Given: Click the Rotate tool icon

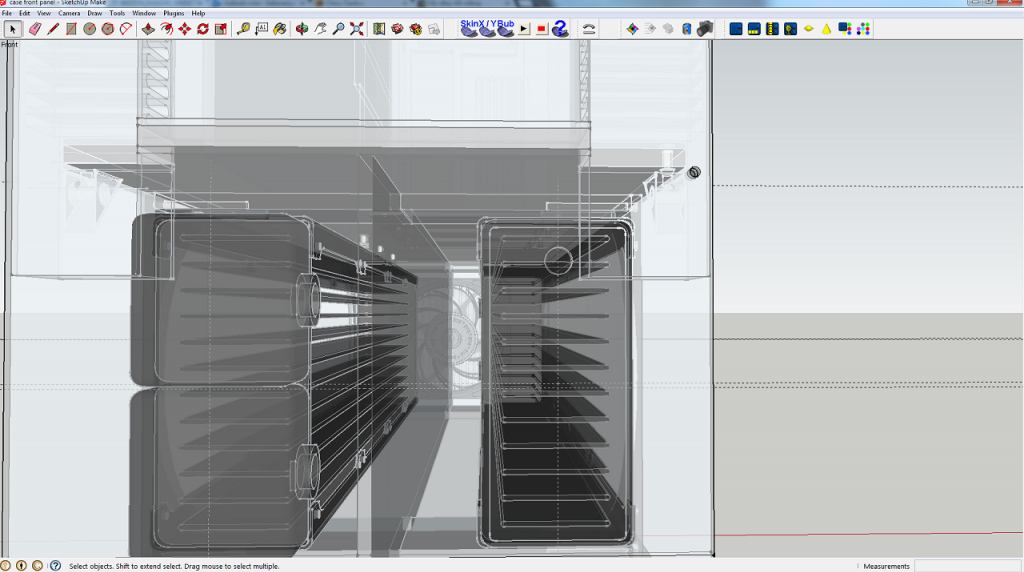Looking at the screenshot, I should (203, 29).
